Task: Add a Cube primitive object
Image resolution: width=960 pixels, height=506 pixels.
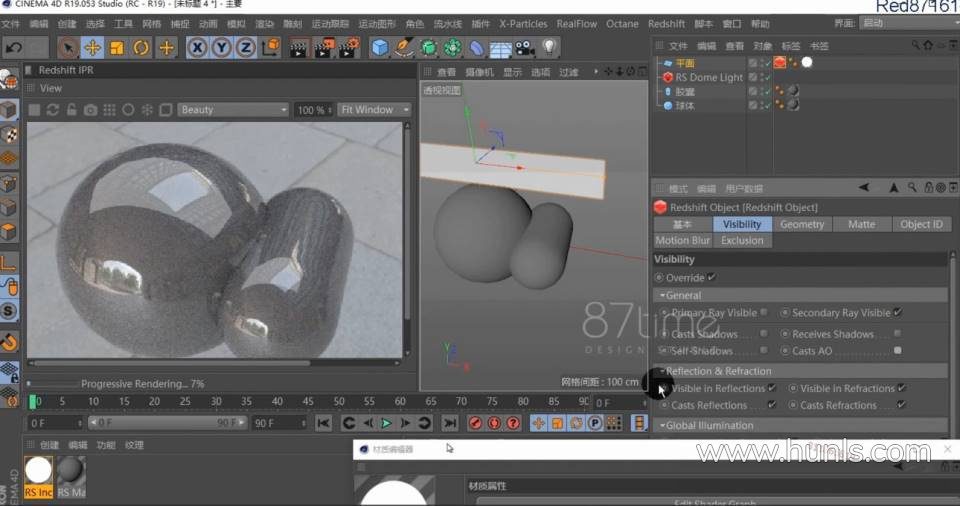Action: point(380,47)
